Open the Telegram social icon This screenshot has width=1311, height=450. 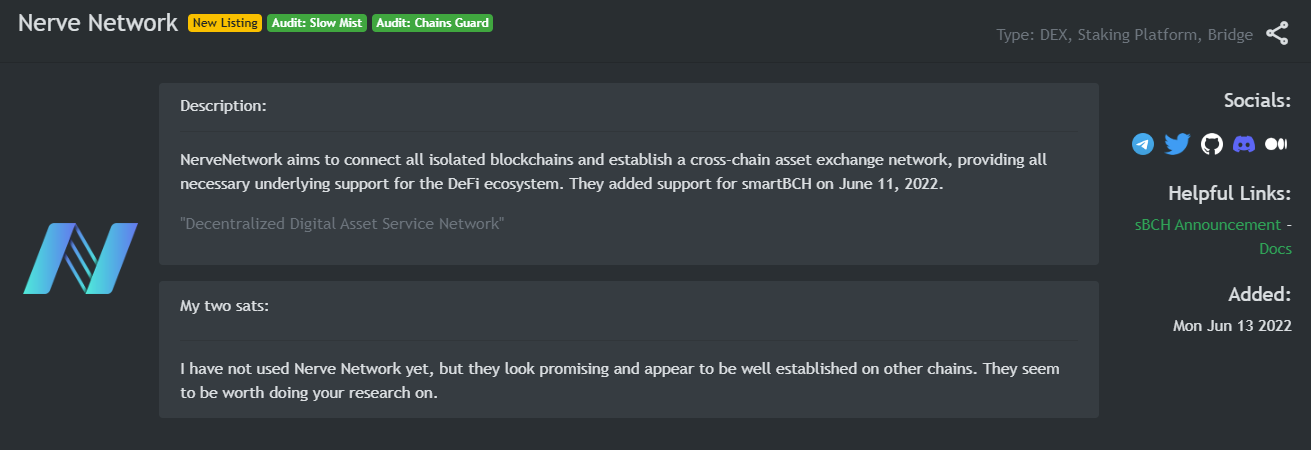click(1143, 144)
